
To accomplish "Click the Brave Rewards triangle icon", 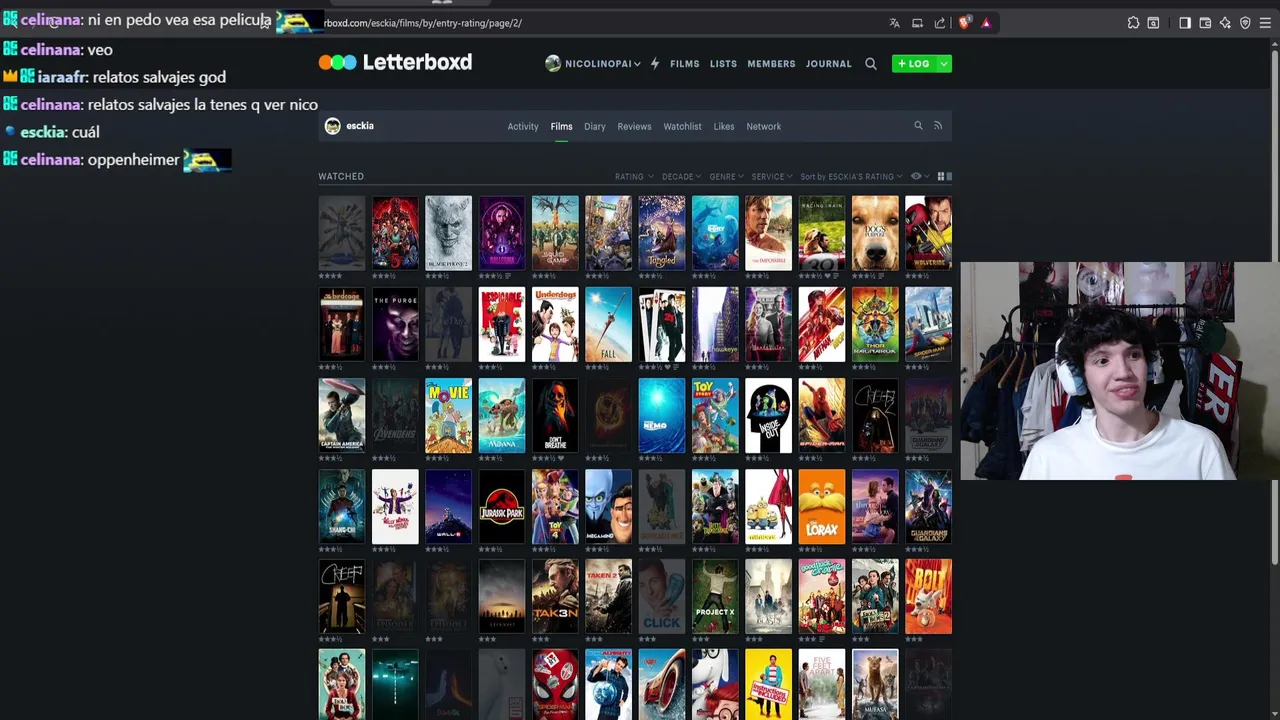I will tap(986, 23).
